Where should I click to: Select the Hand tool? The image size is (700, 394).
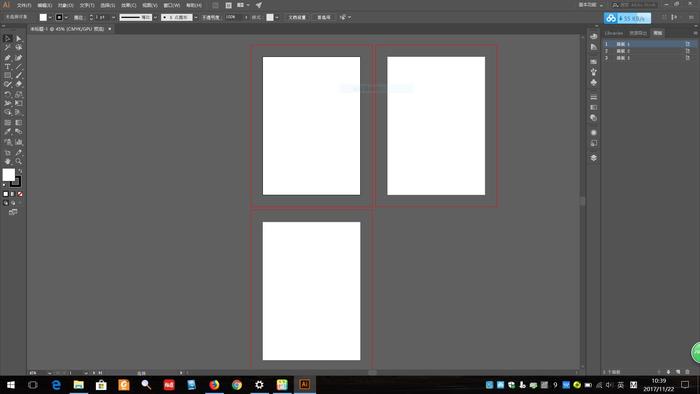8,161
